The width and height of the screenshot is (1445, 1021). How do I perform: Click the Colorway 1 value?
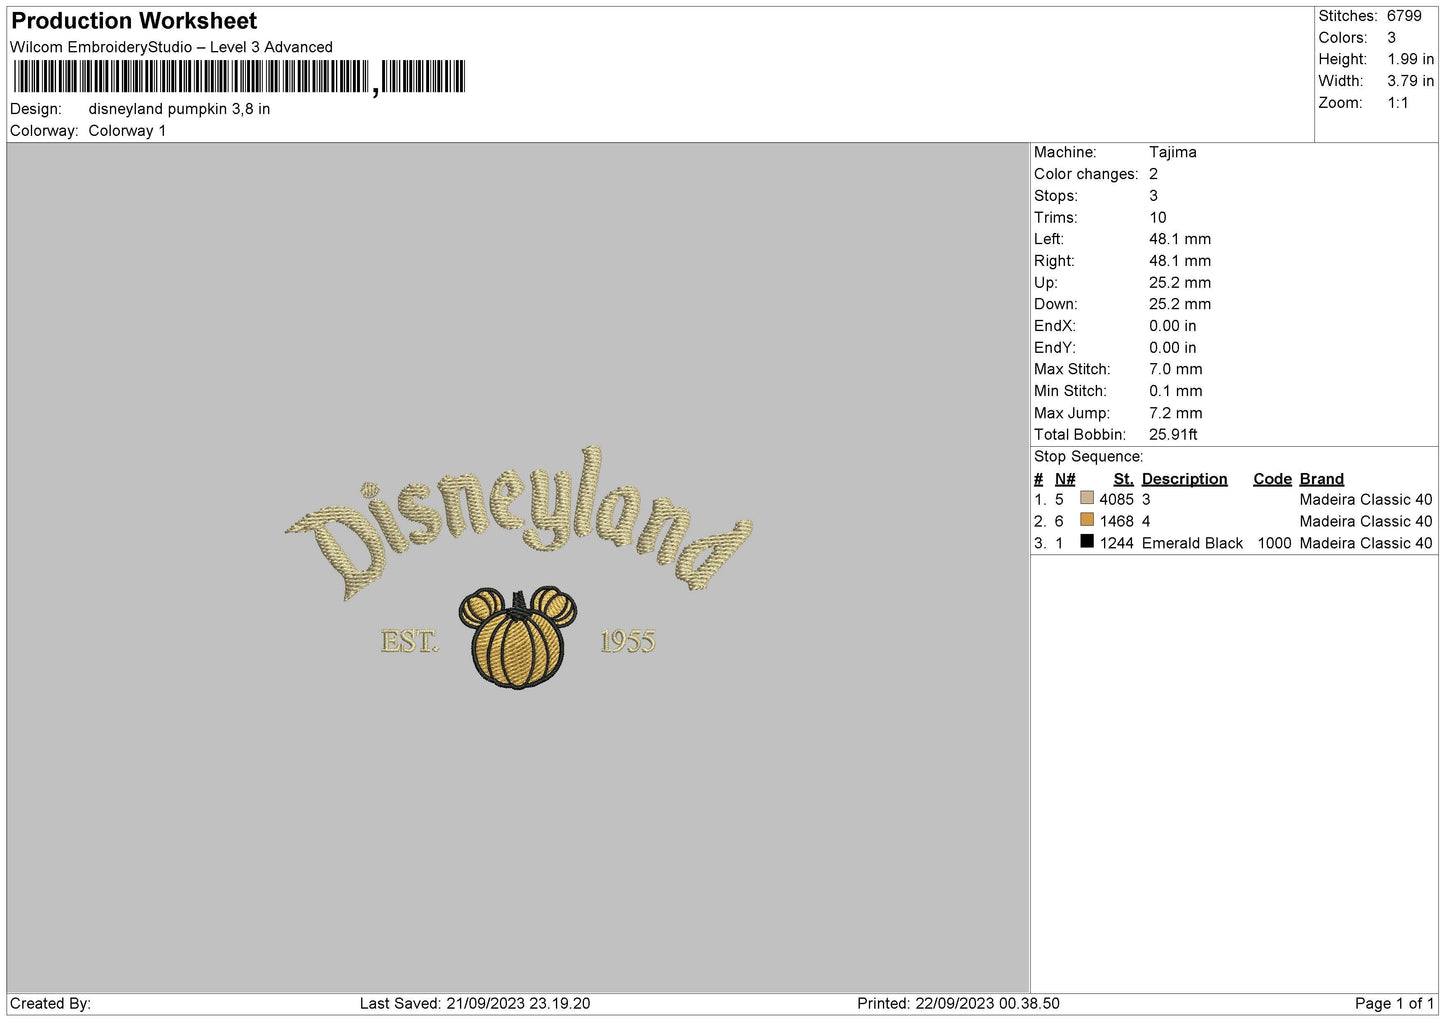click(x=127, y=131)
